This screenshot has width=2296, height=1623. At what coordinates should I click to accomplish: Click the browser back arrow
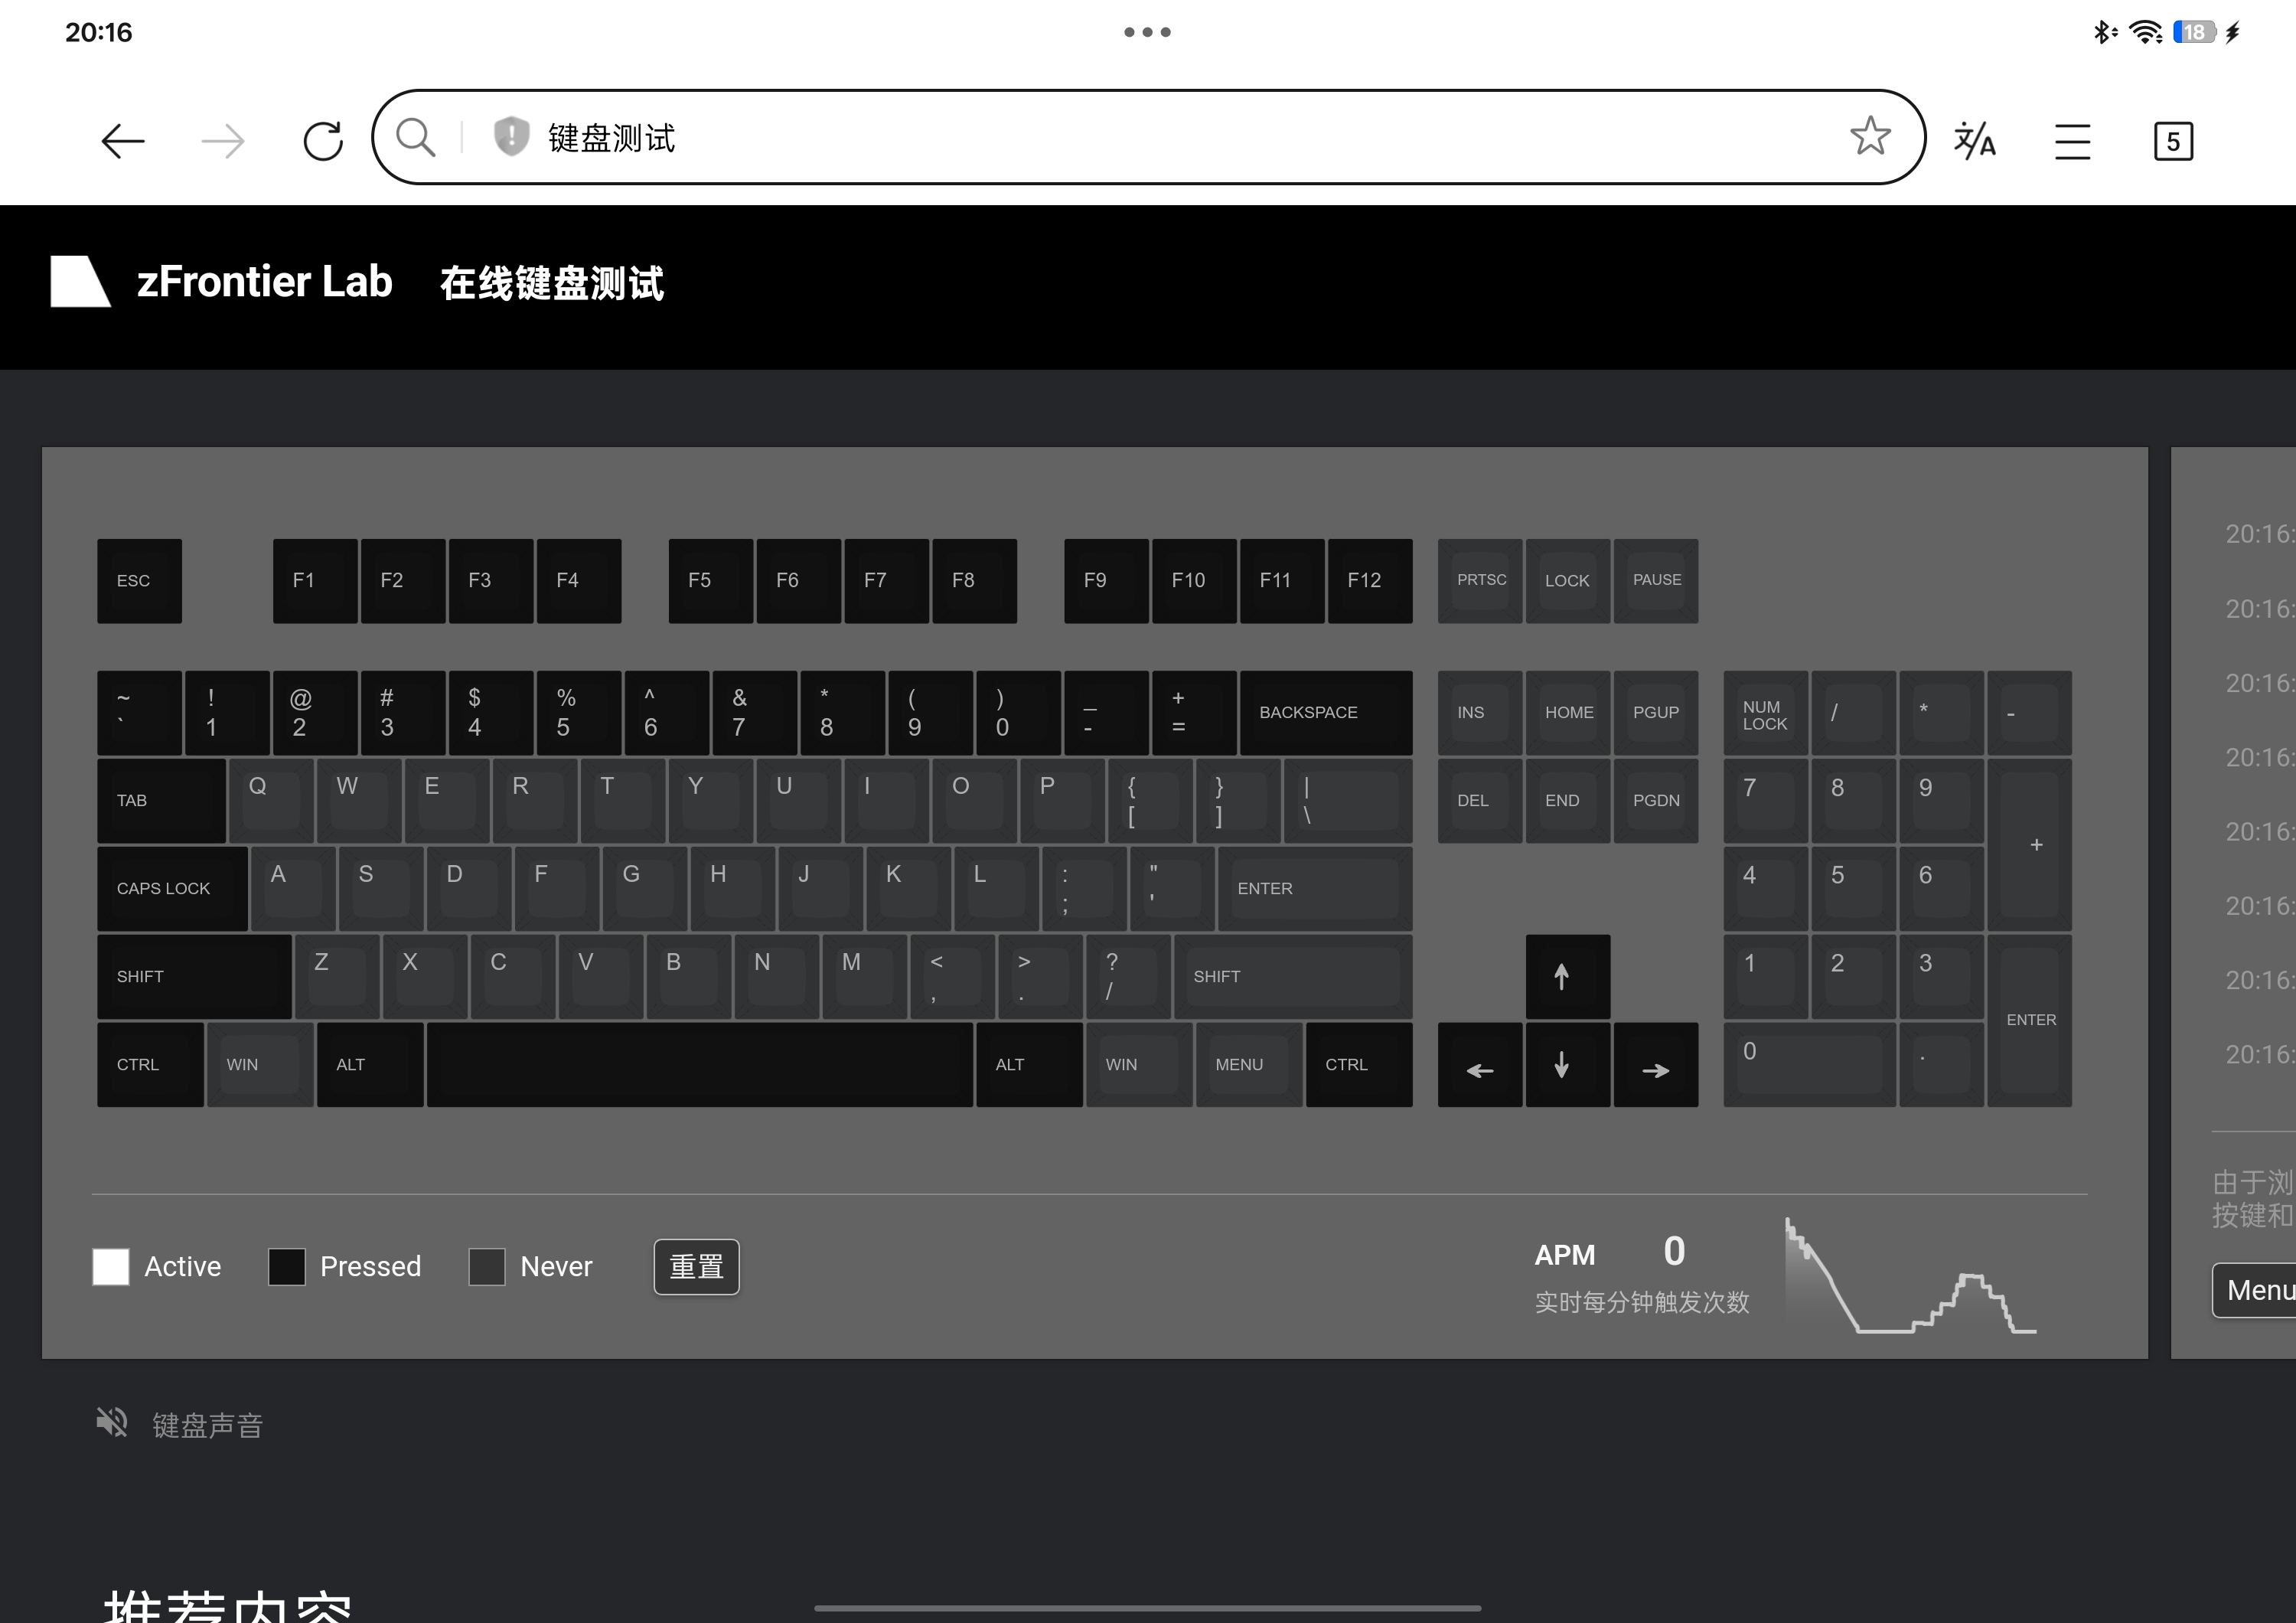point(123,141)
